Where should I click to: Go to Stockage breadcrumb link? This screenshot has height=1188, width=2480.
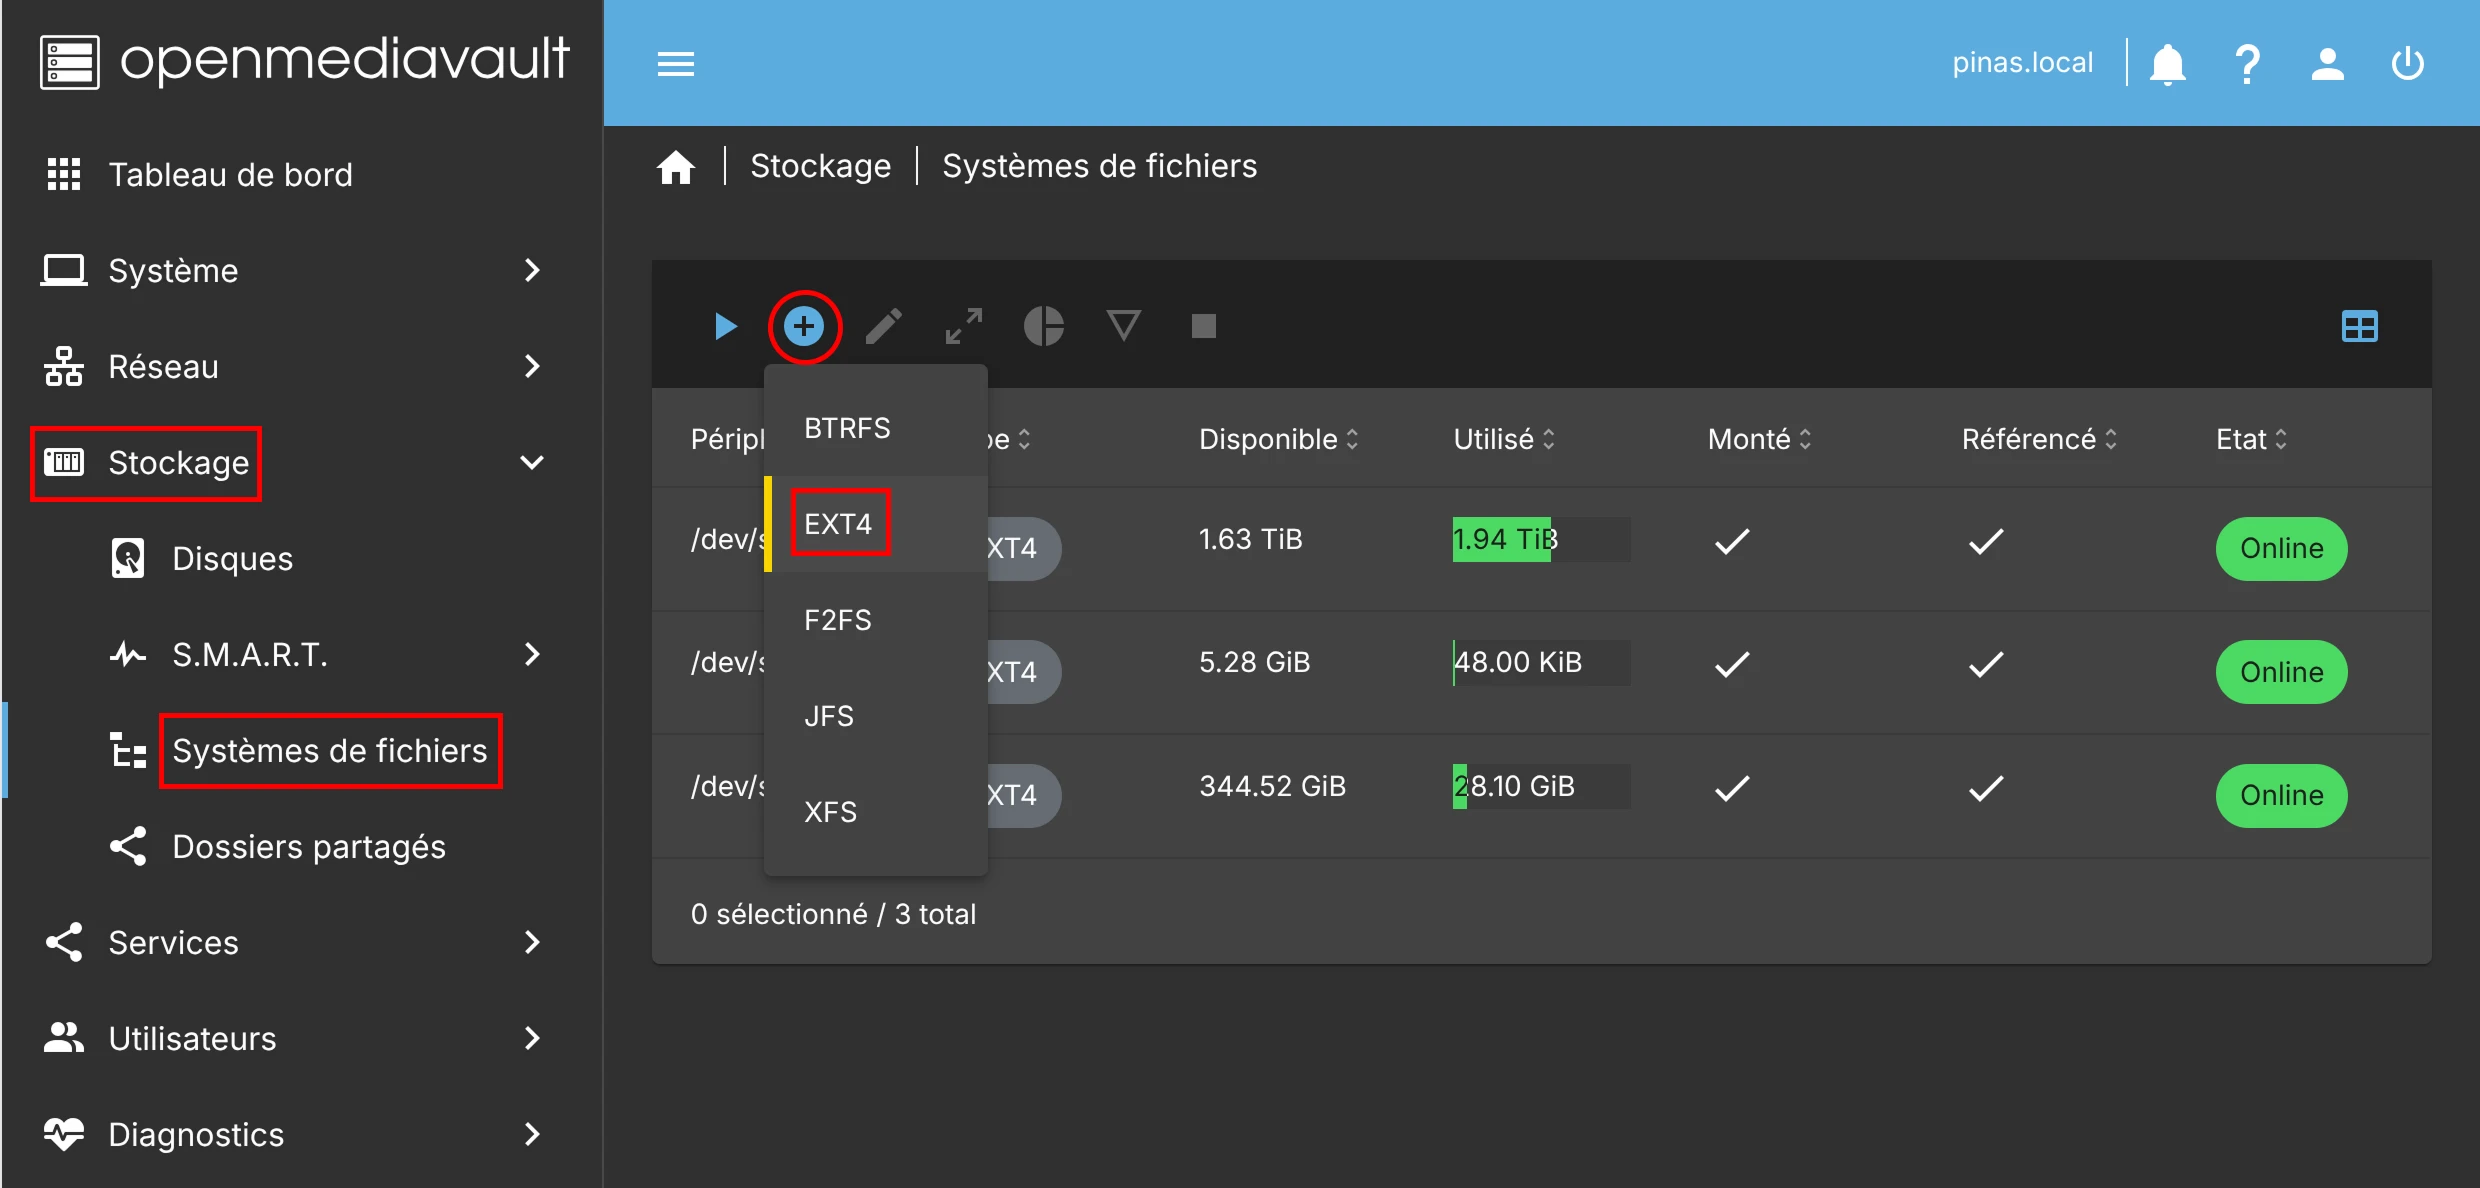click(820, 166)
